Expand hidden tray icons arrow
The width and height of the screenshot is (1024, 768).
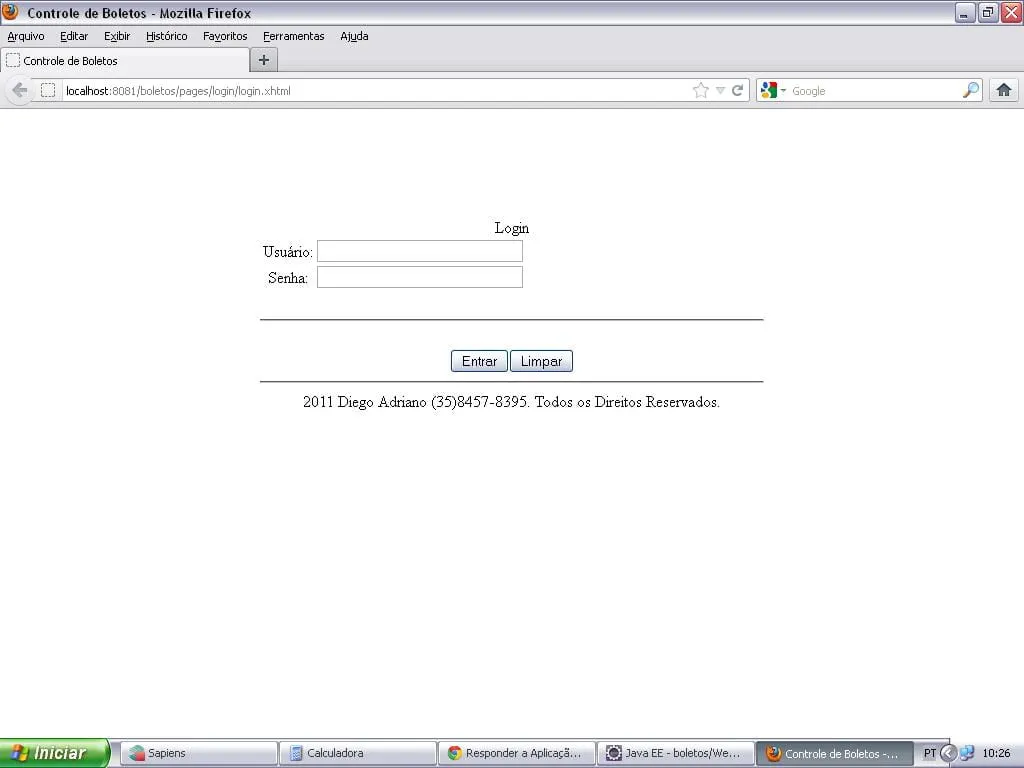pos(948,753)
